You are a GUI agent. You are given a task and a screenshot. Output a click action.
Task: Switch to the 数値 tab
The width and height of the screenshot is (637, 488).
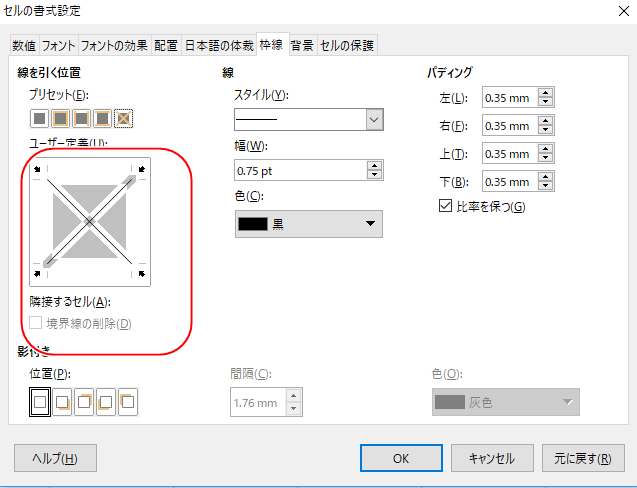coord(24,46)
